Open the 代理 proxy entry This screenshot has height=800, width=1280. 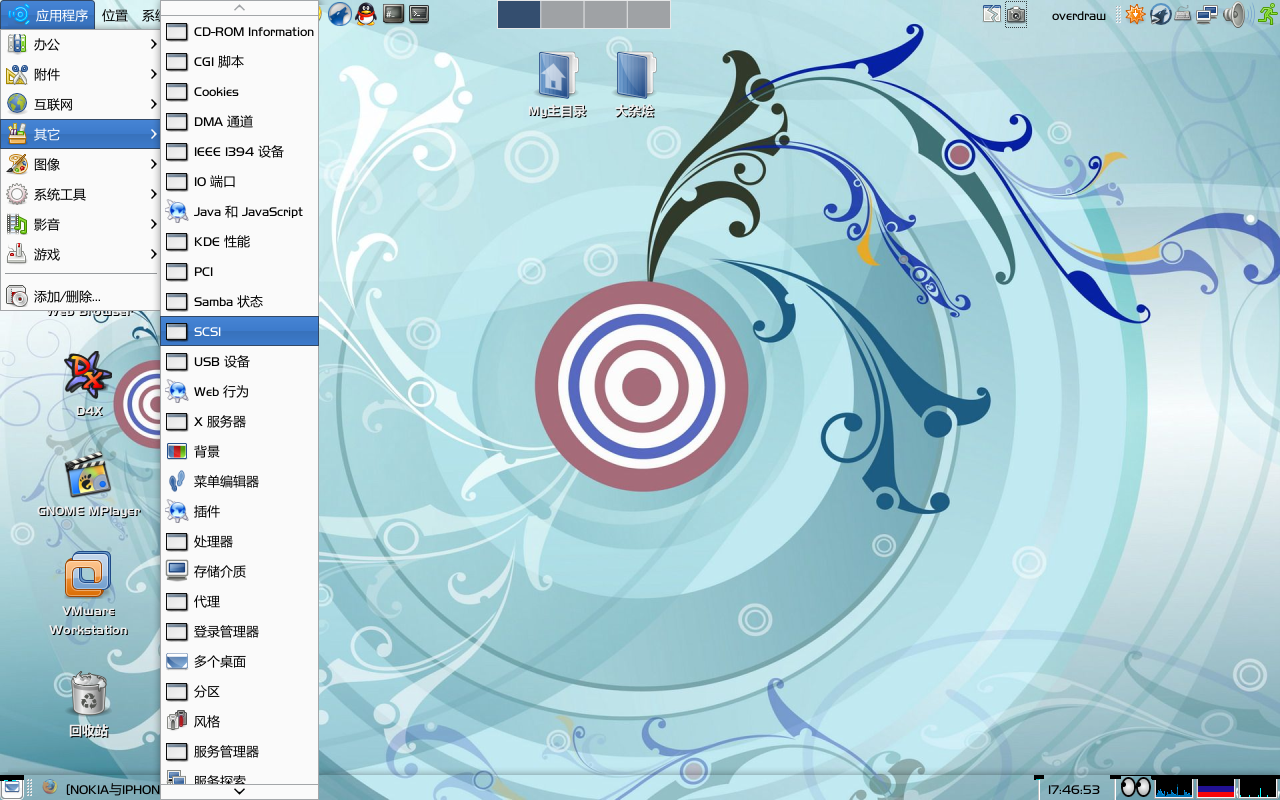(x=239, y=601)
